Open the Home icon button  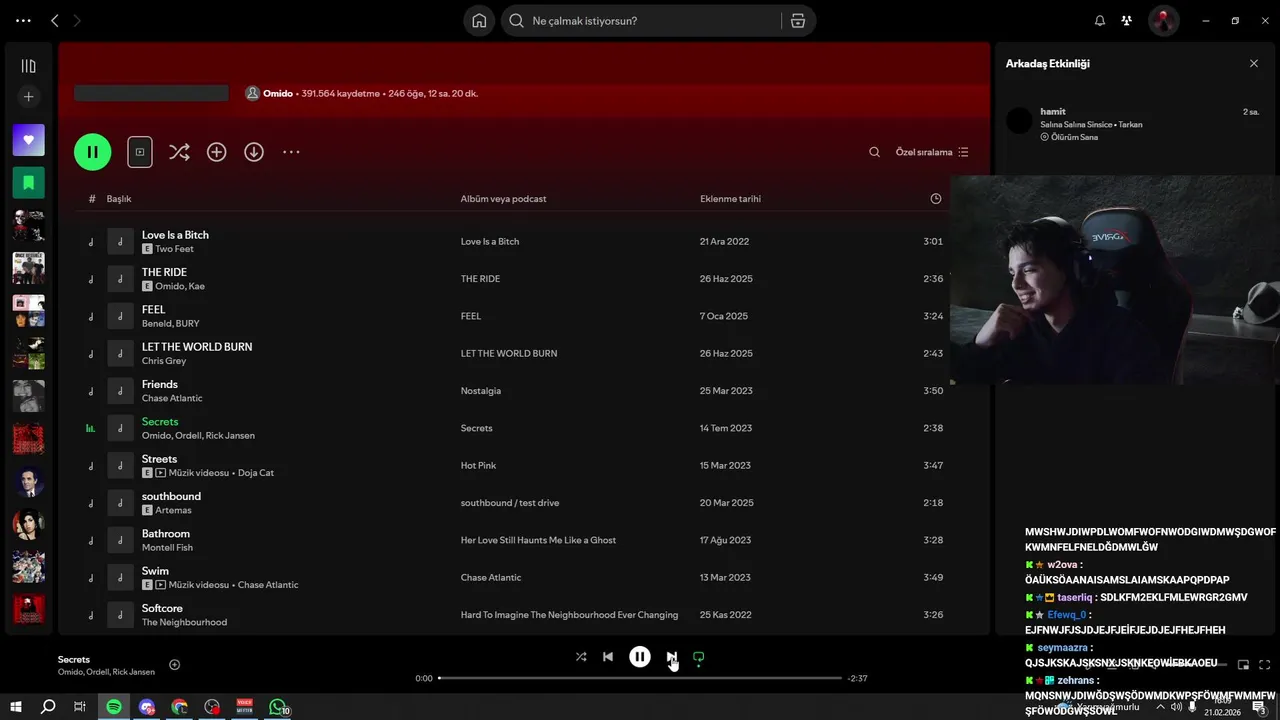pos(479,21)
